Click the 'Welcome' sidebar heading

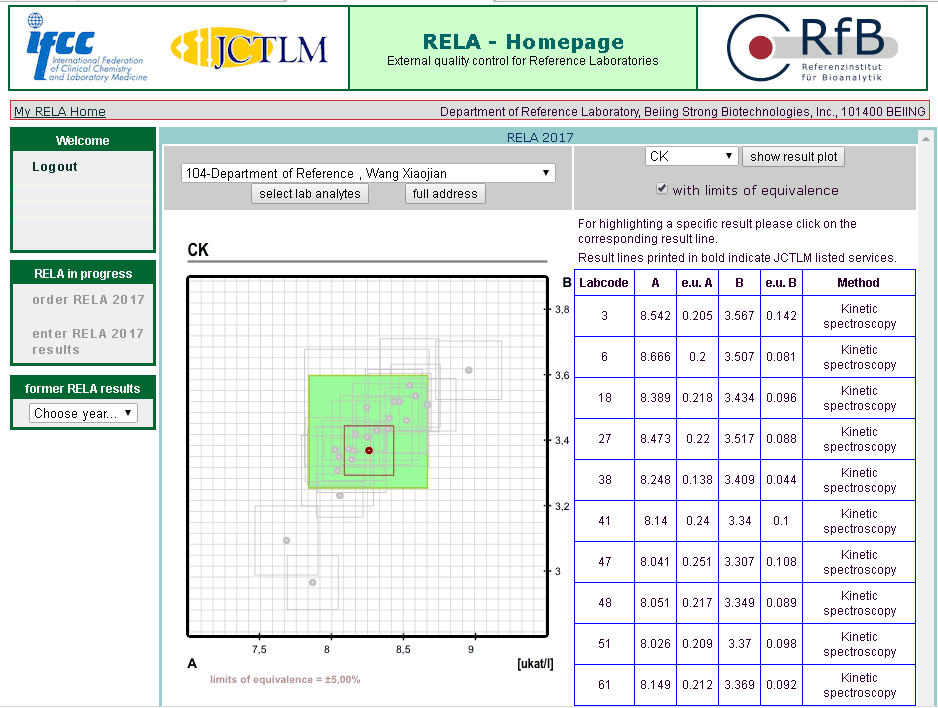point(83,141)
